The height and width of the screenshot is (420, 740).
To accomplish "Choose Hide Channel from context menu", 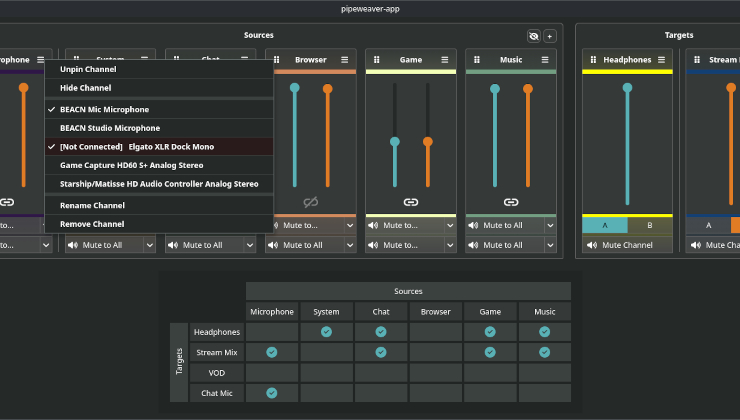I will click(x=159, y=88).
